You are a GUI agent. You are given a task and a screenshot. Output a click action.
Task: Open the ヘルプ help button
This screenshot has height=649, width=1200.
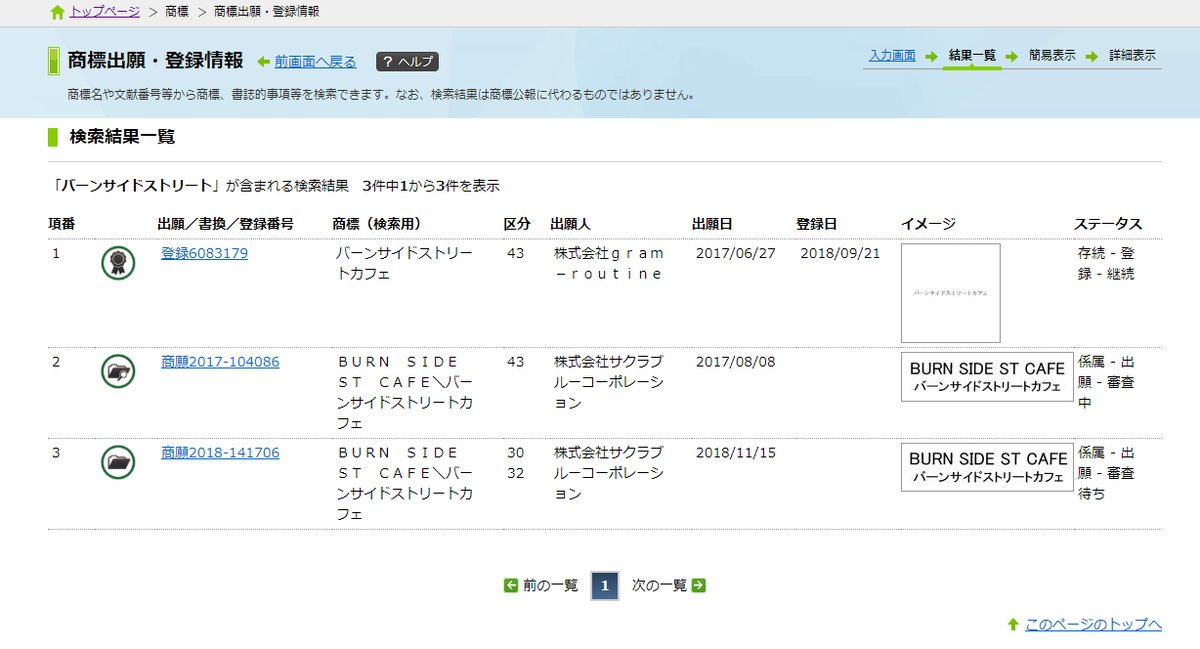(x=407, y=62)
